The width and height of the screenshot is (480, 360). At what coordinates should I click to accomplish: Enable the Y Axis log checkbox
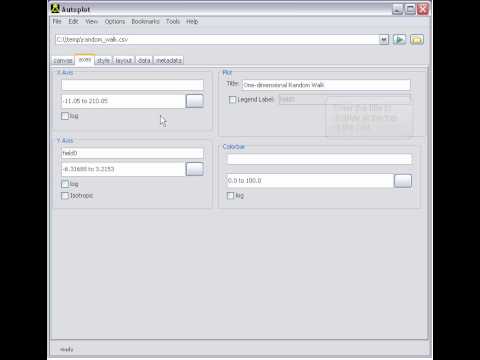point(65,184)
